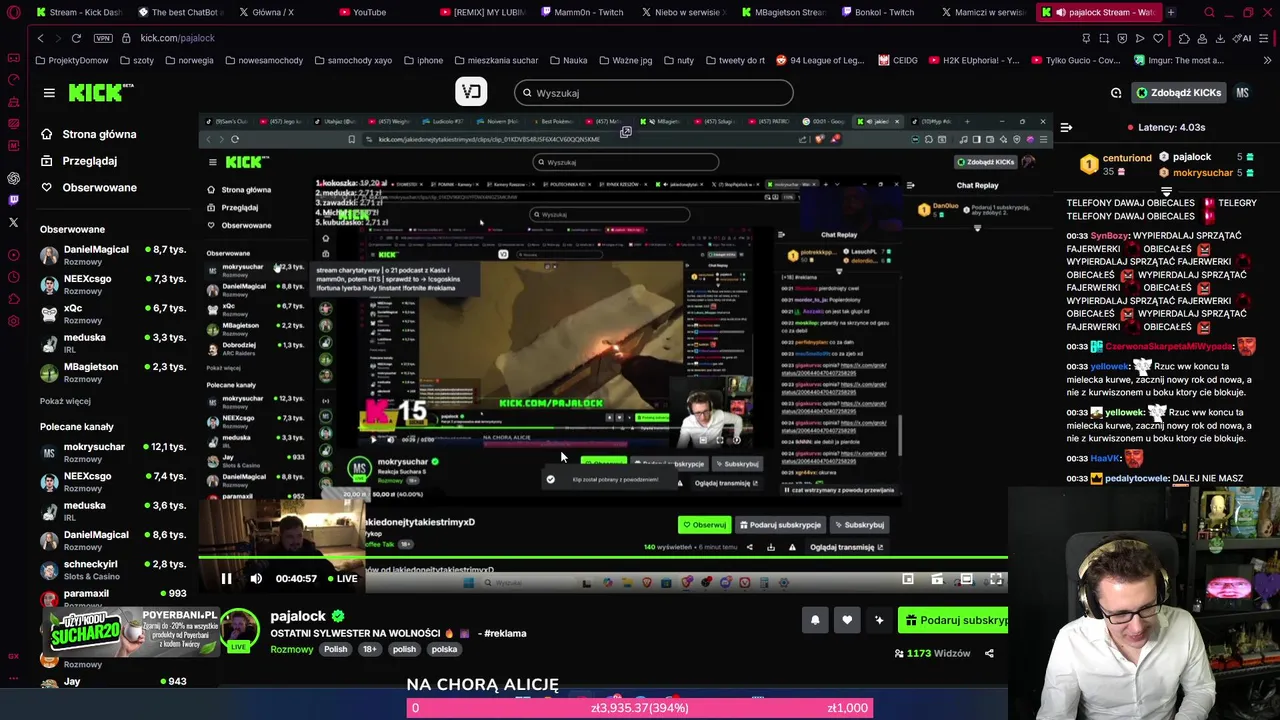Image resolution: width=1280 pixels, height=720 pixels.
Task: Toggle theater mode in the player
Action: [x=966, y=579]
